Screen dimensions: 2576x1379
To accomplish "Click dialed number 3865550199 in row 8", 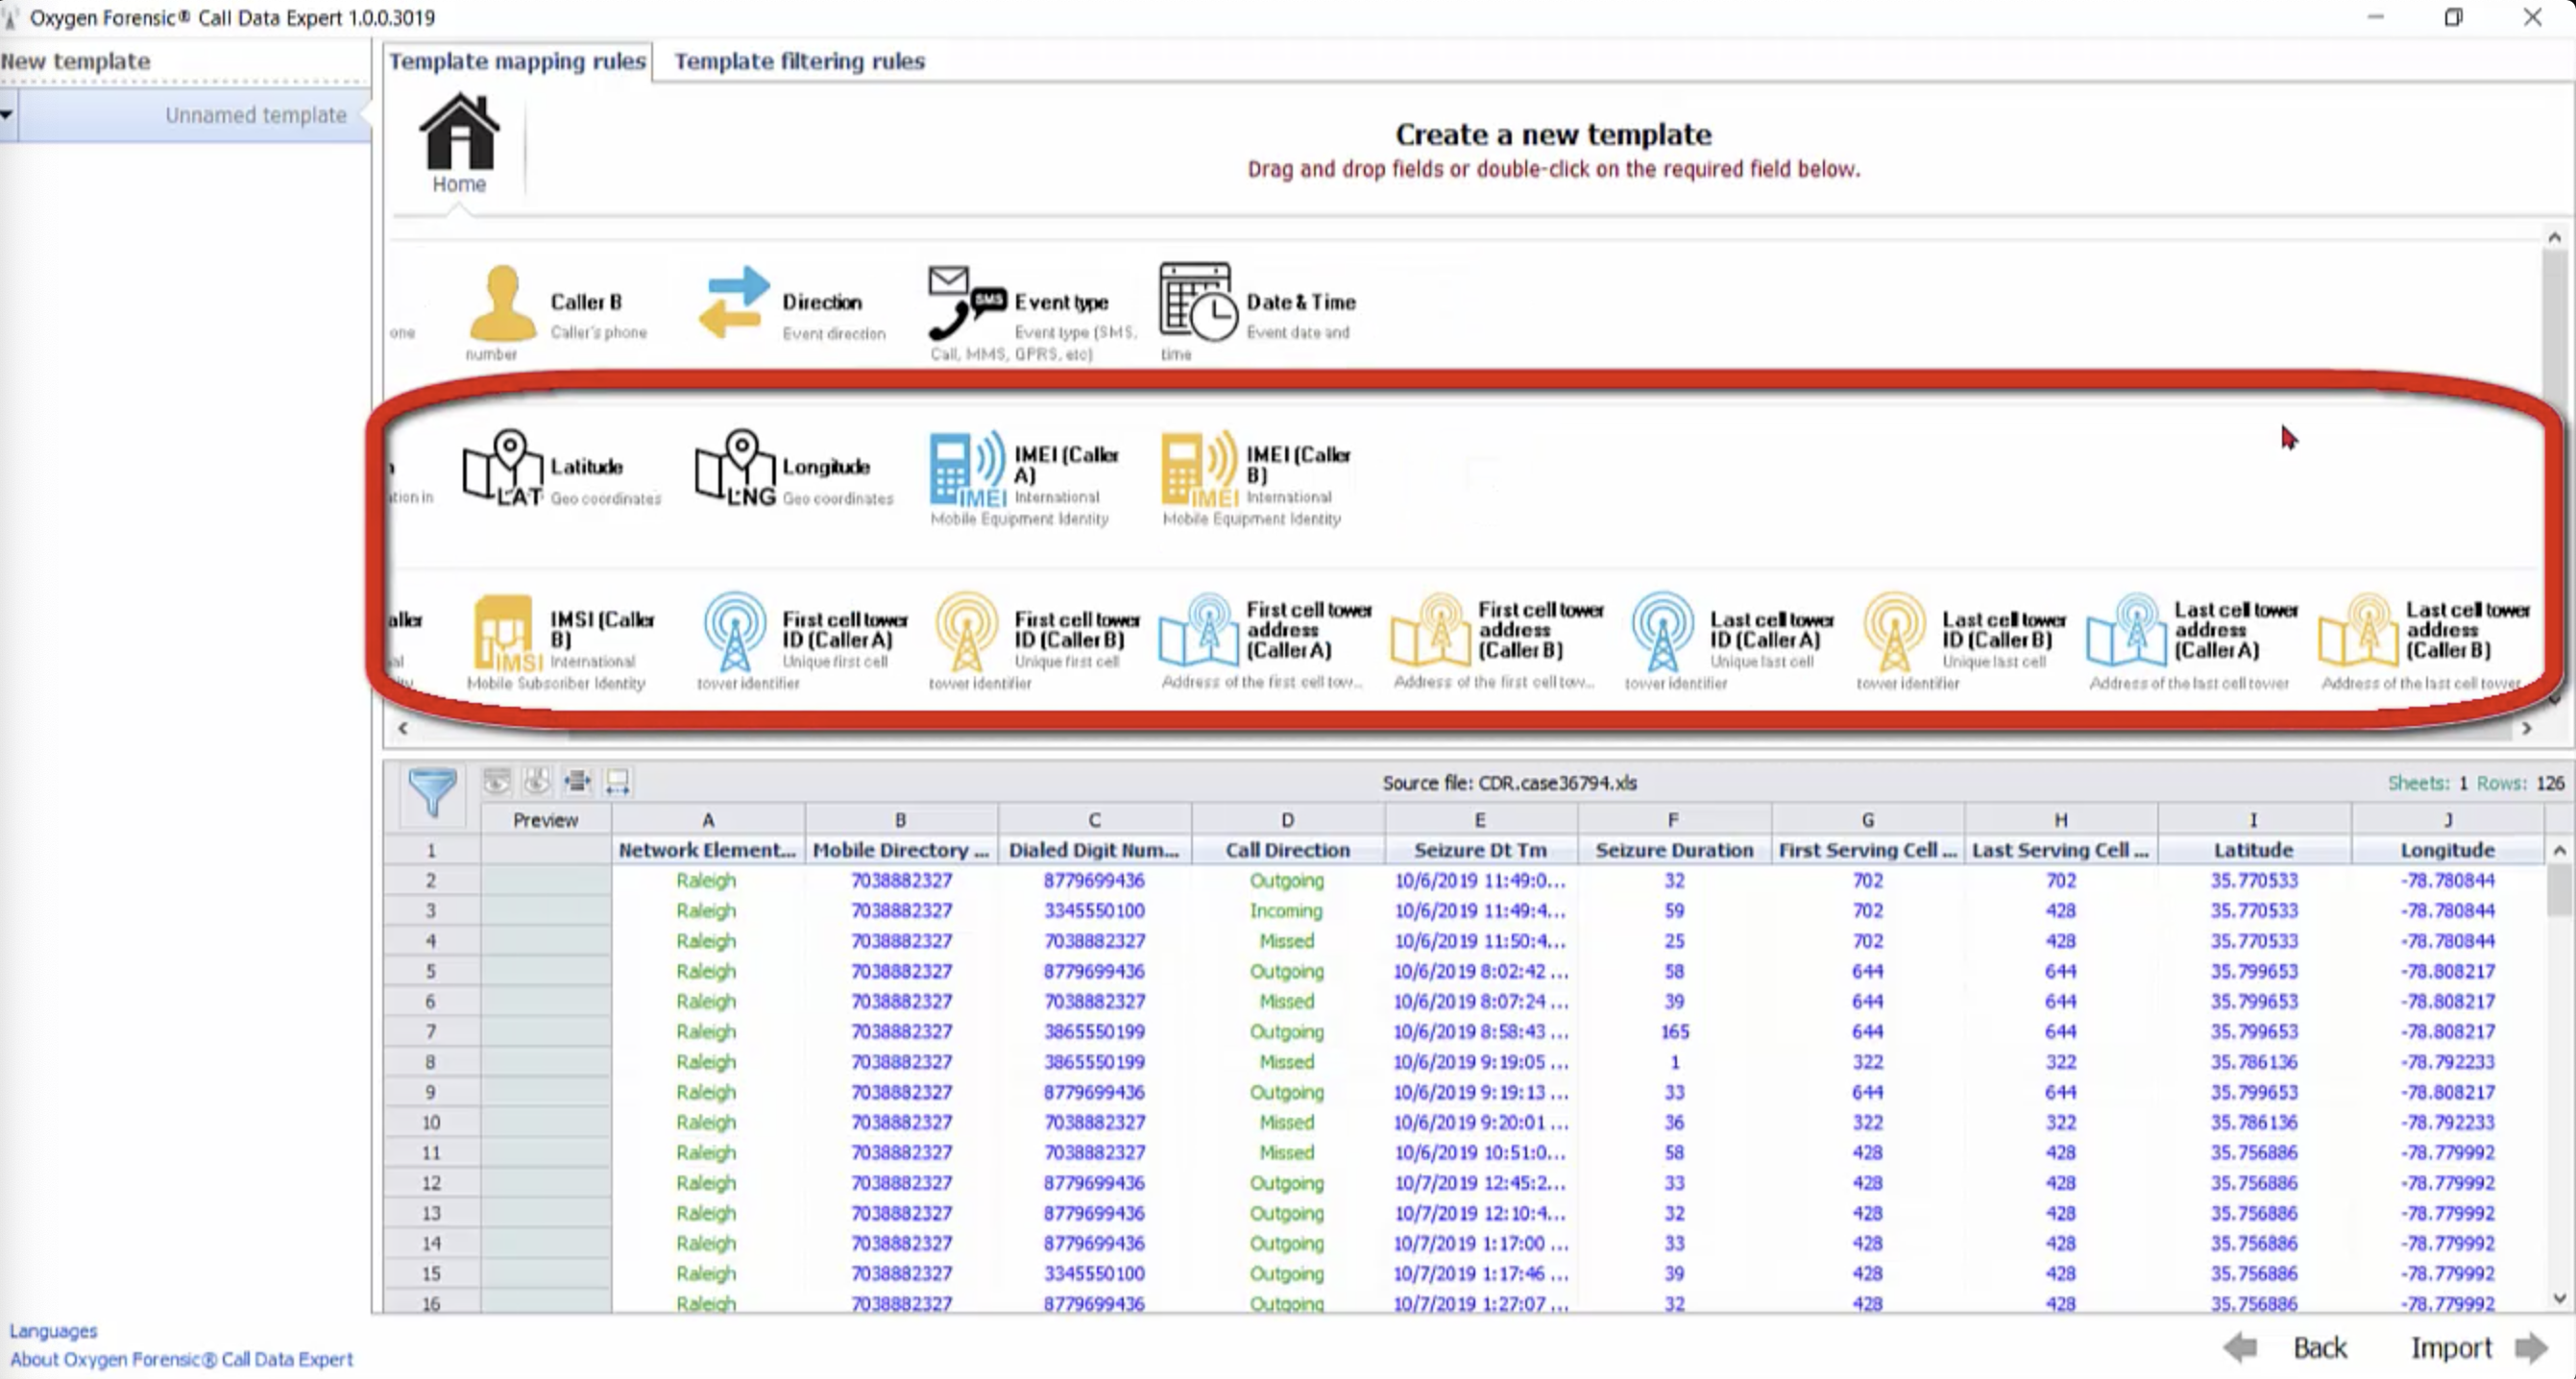I will pos(1094,1061).
